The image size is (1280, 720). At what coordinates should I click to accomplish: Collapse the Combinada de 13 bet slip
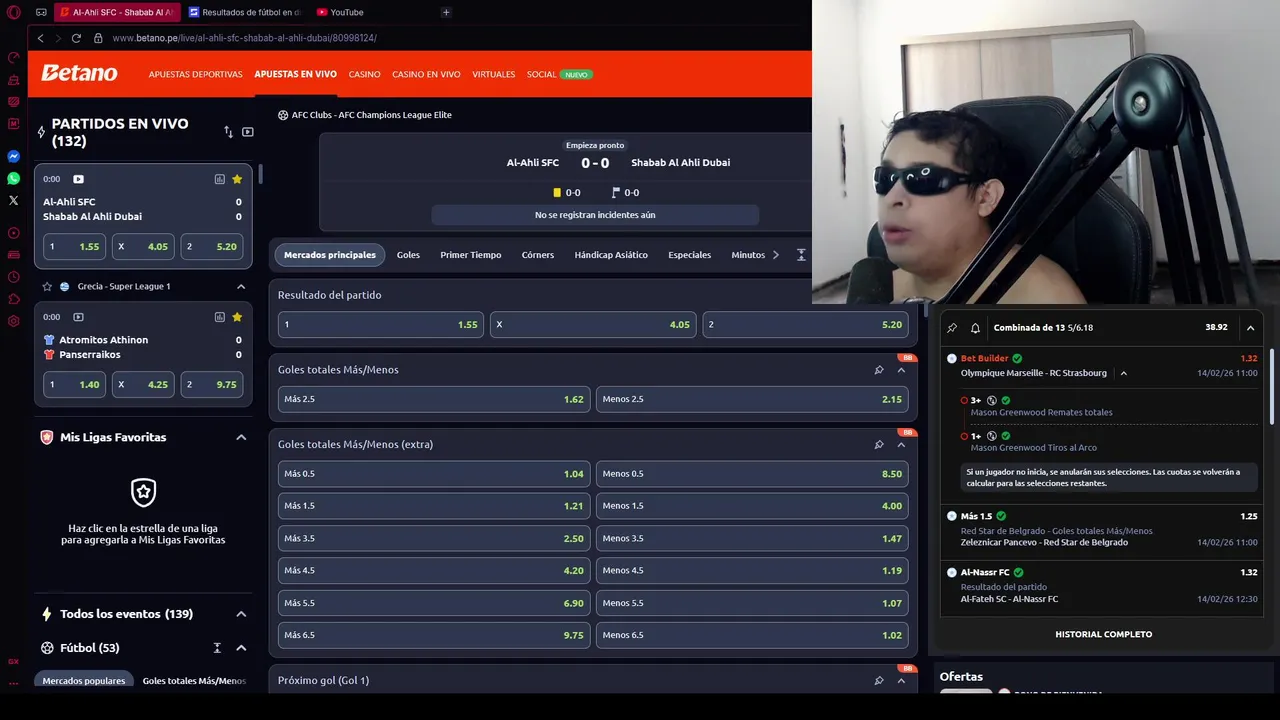point(1250,328)
